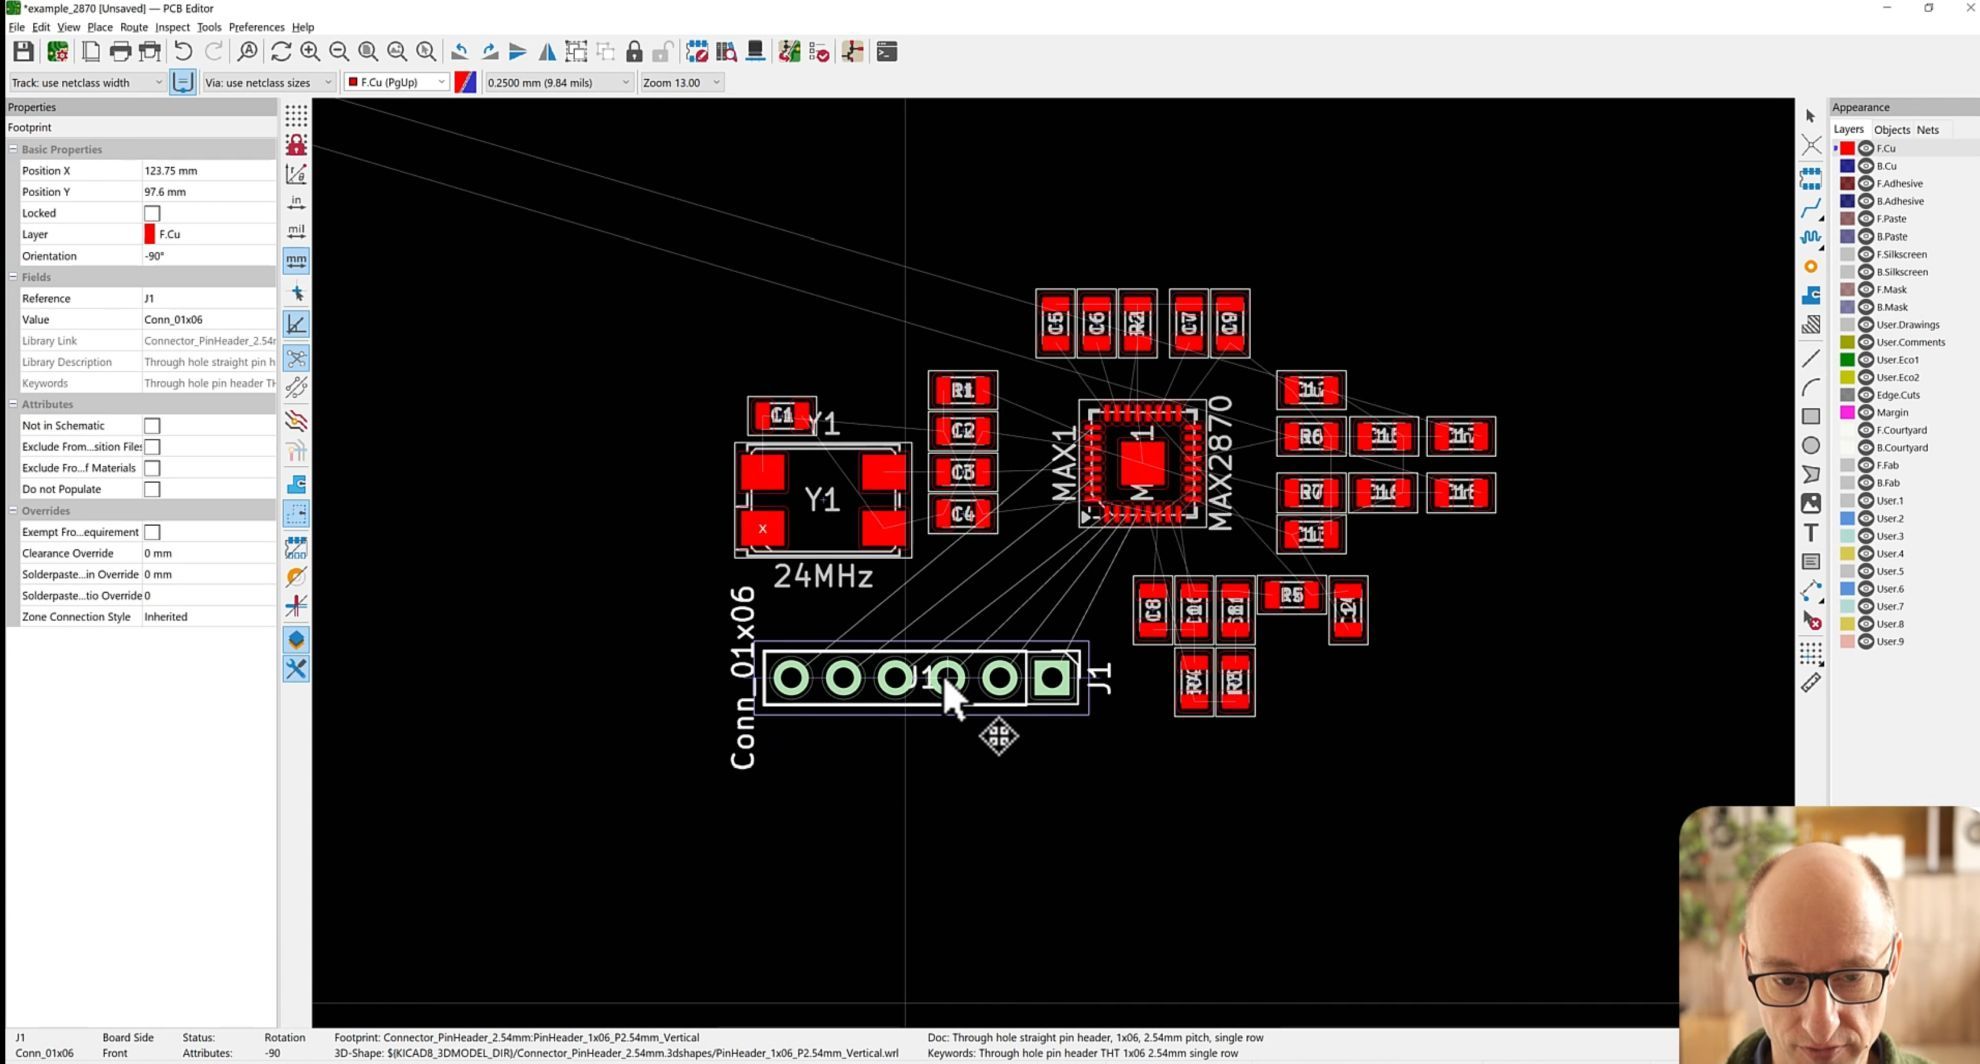The height and width of the screenshot is (1064, 1980).
Task: Click the Save icon in toolbar
Action: tap(23, 52)
